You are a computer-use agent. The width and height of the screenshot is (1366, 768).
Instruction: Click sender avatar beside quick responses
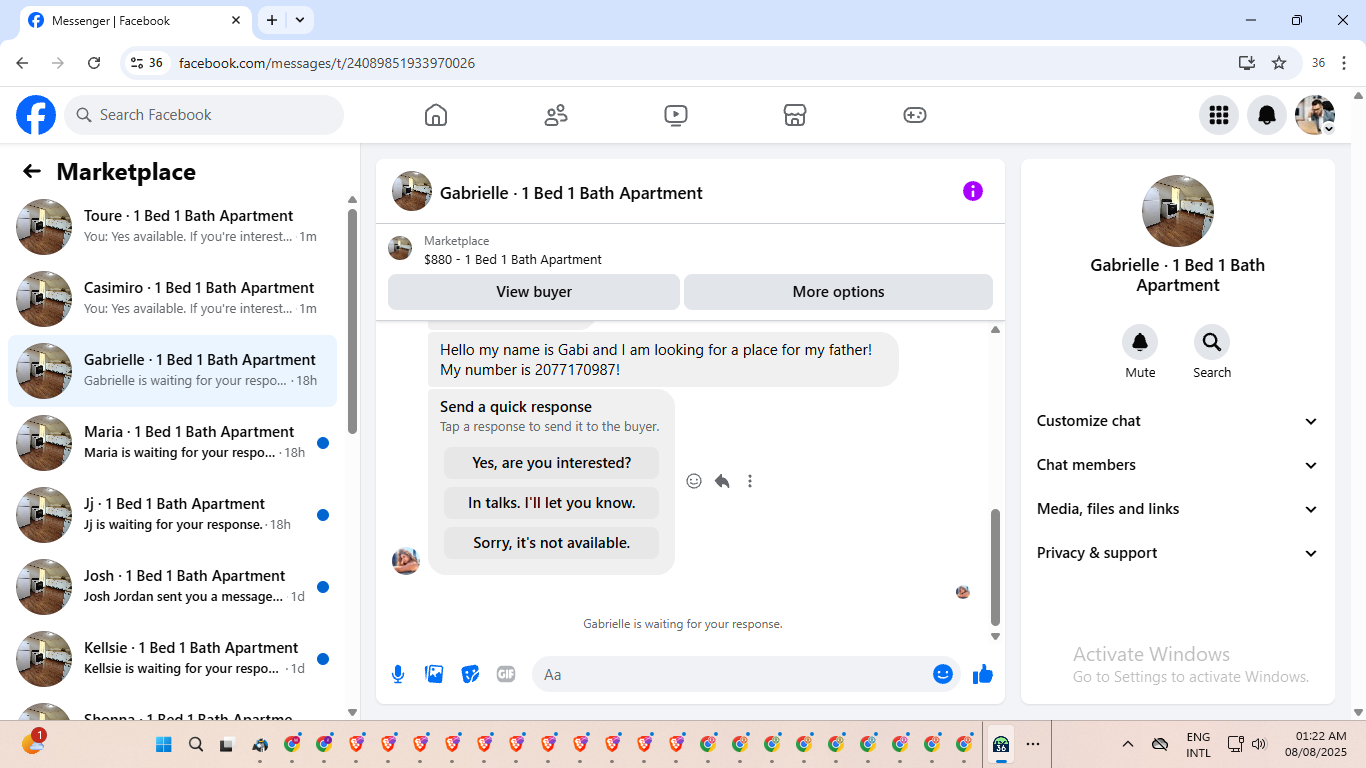406,560
